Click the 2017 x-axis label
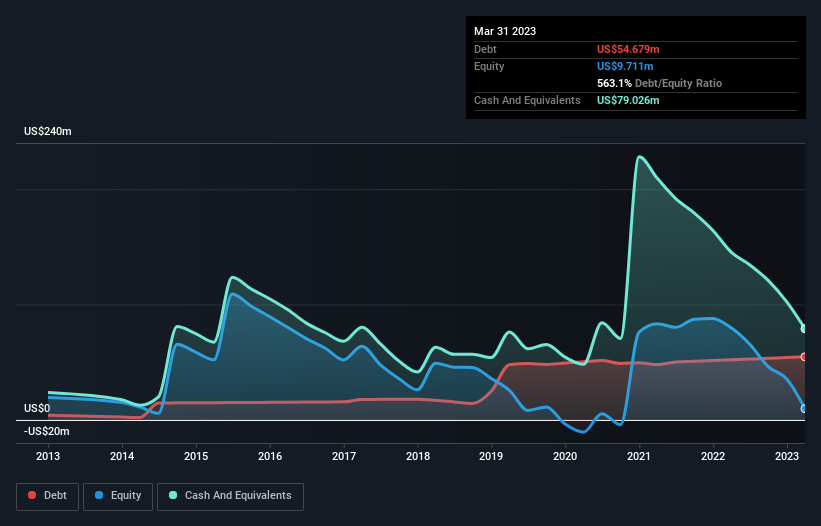The height and width of the screenshot is (526, 821). coord(344,456)
